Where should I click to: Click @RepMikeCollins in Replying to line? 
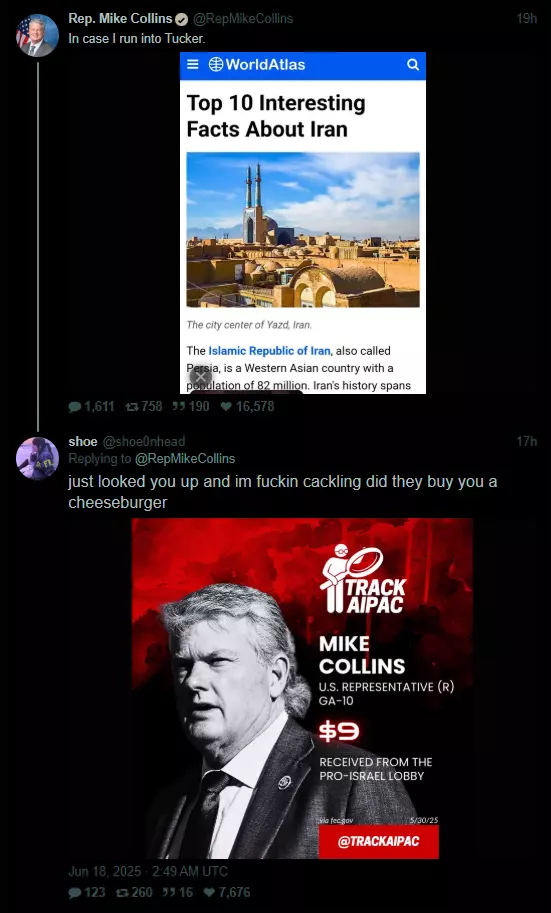[185, 459]
